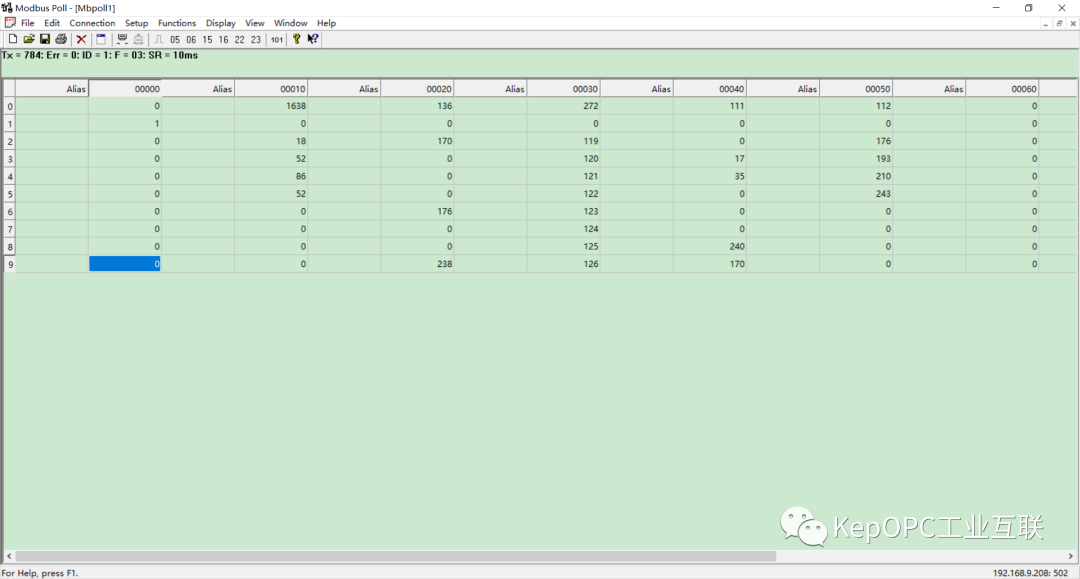Select cell with value 240
The height and width of the screenshot is (579, 1080).
710,246
